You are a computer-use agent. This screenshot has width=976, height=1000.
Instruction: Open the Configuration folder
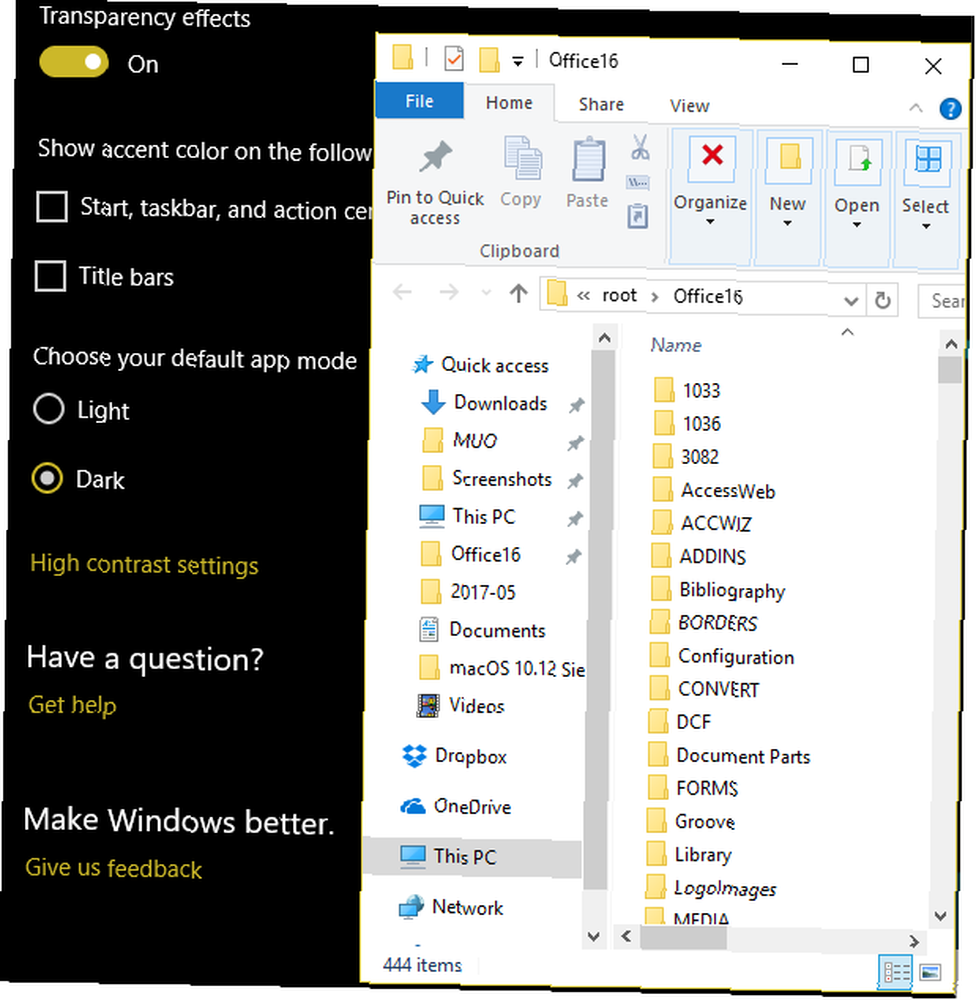(x=722, y=656)
